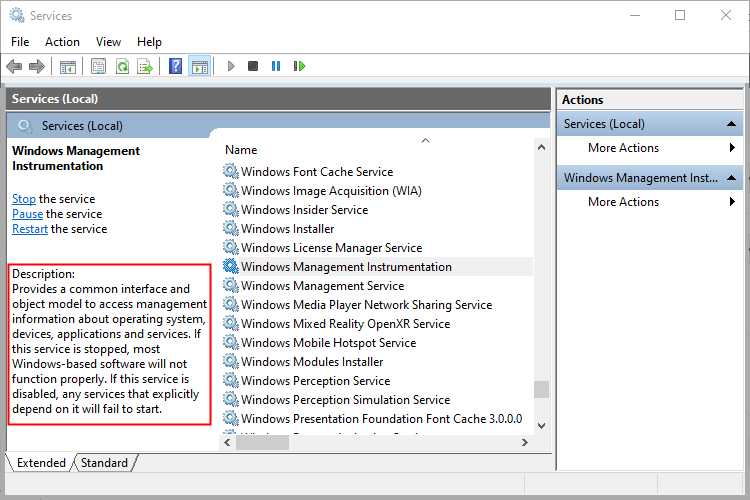The height and width of the screenshot is (500, 750).
Task: Collapse the Windows Management Inst... actions section
Action: 731,178
